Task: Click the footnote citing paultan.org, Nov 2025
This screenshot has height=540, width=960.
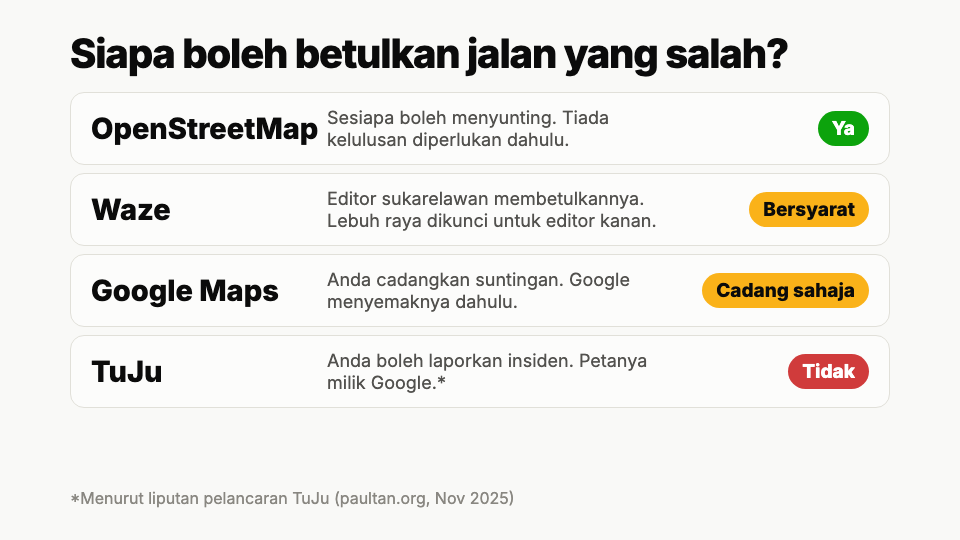Action: click(x=292, y=498)
